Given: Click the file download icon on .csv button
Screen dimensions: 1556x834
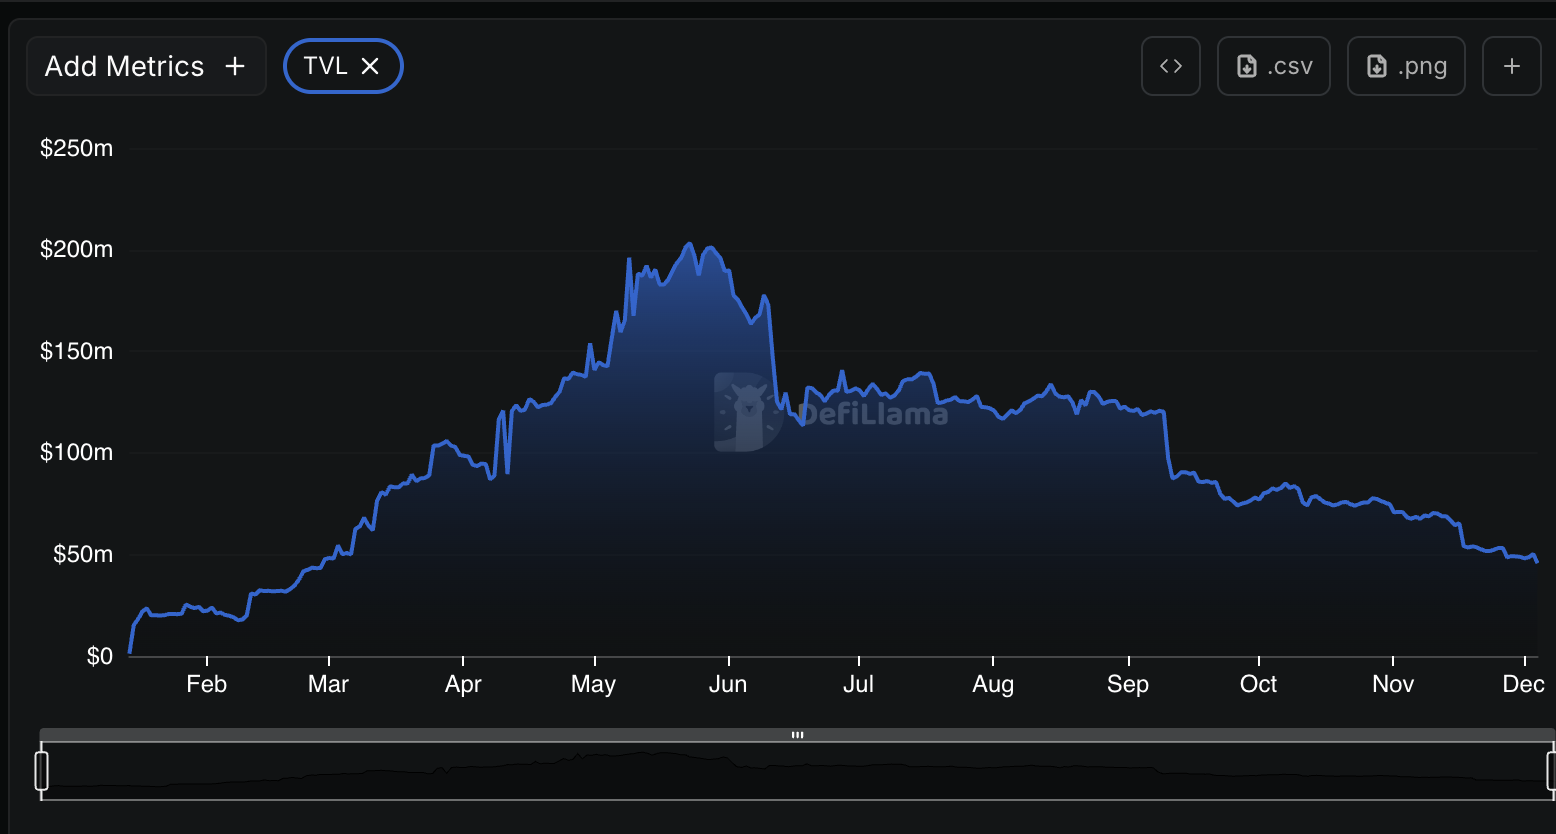Looking at the screenshot, I should [x=1246, y=65].
